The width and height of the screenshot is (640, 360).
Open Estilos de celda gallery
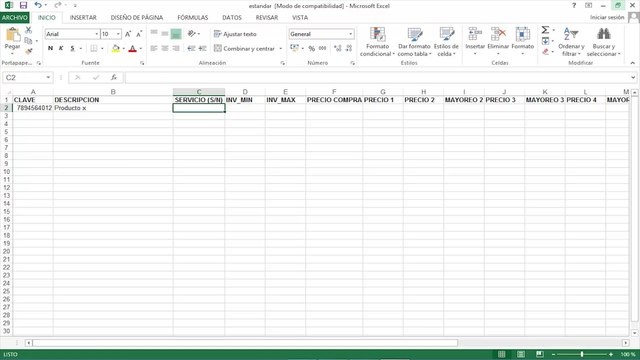coord(446,42)
